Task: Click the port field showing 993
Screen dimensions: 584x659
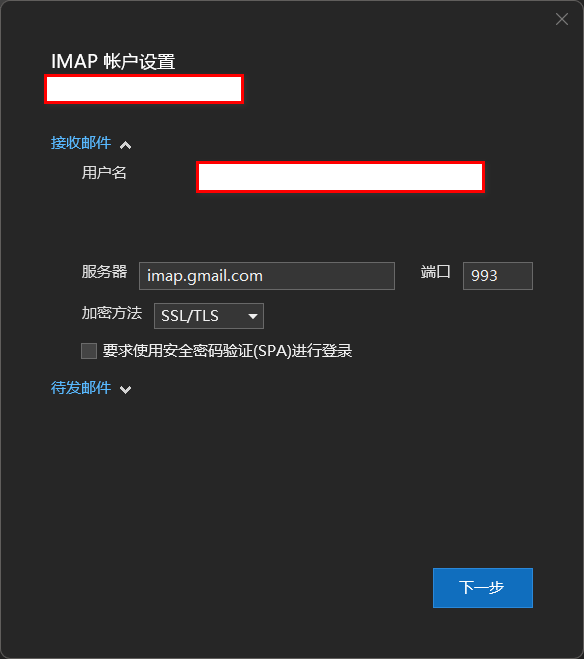Action: pos(498,276)
